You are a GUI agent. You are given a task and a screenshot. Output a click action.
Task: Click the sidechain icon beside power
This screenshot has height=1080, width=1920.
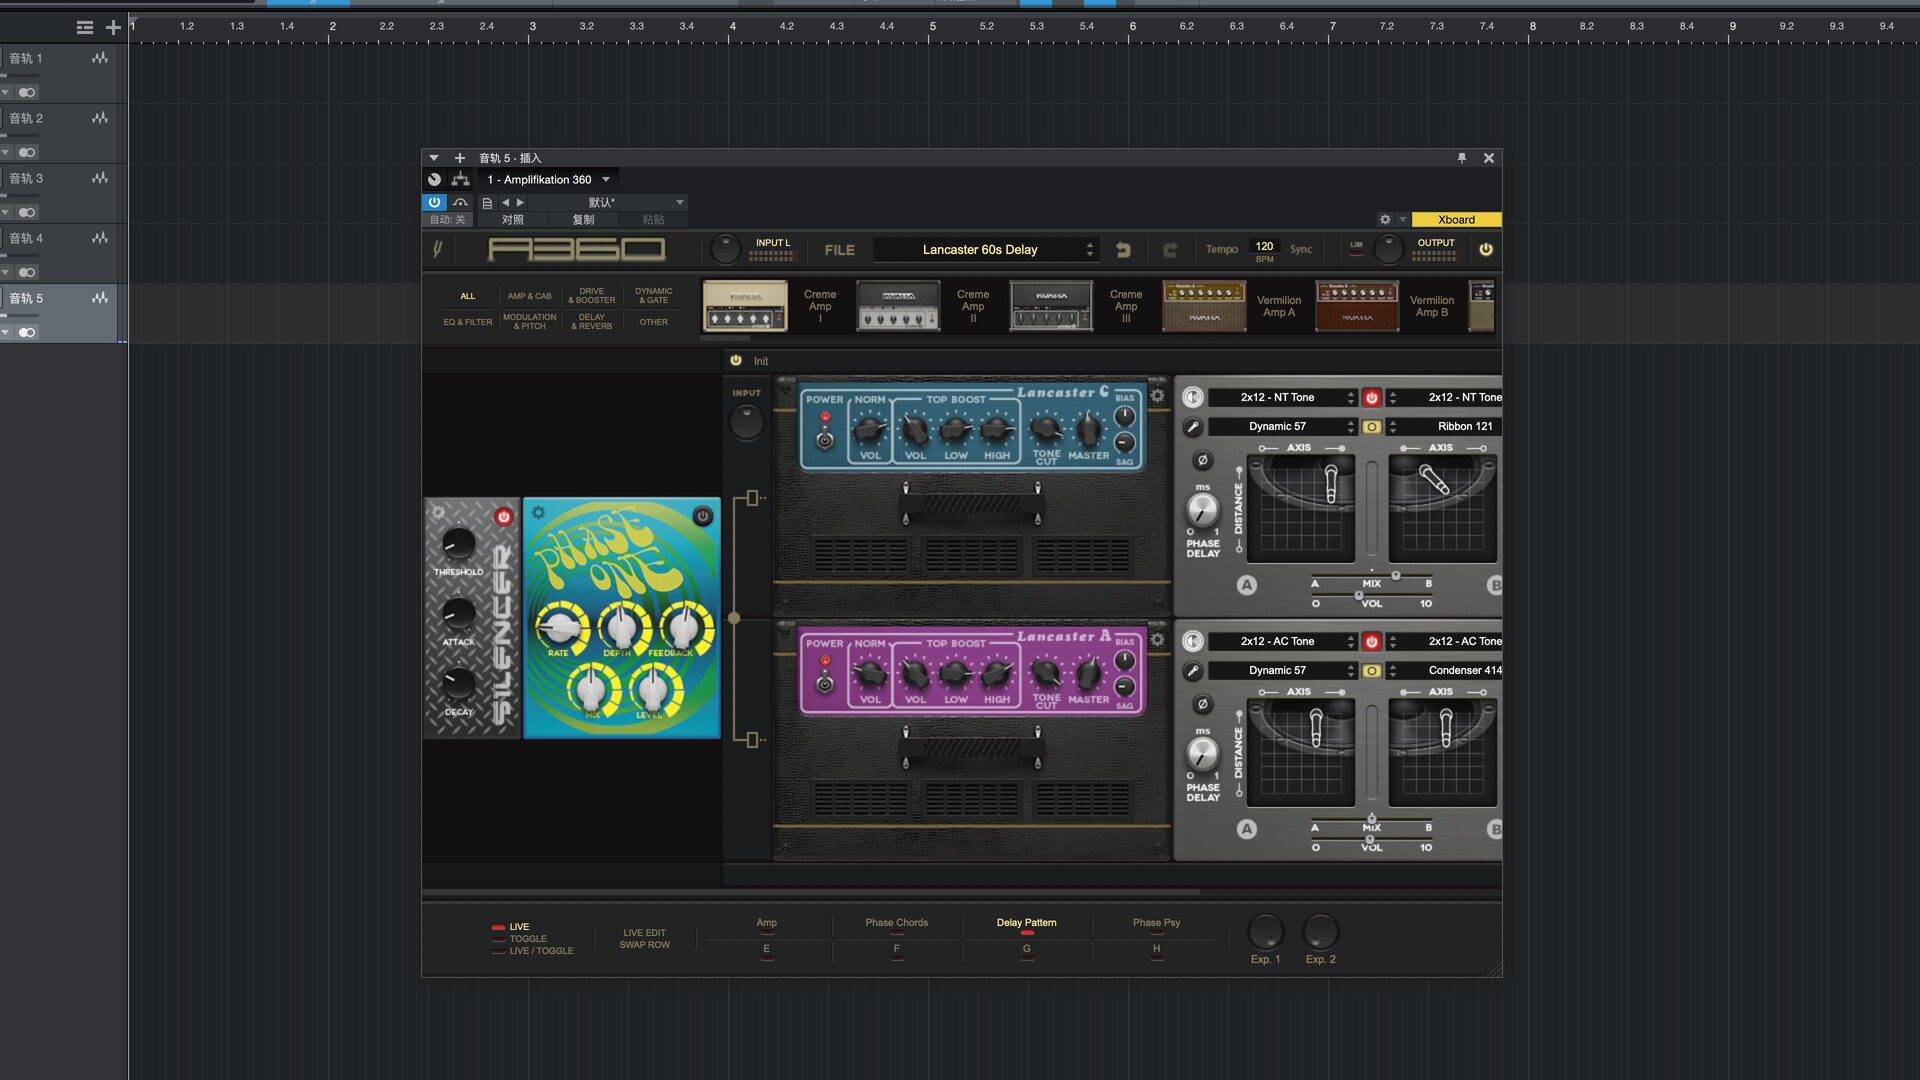coord(460,203)
